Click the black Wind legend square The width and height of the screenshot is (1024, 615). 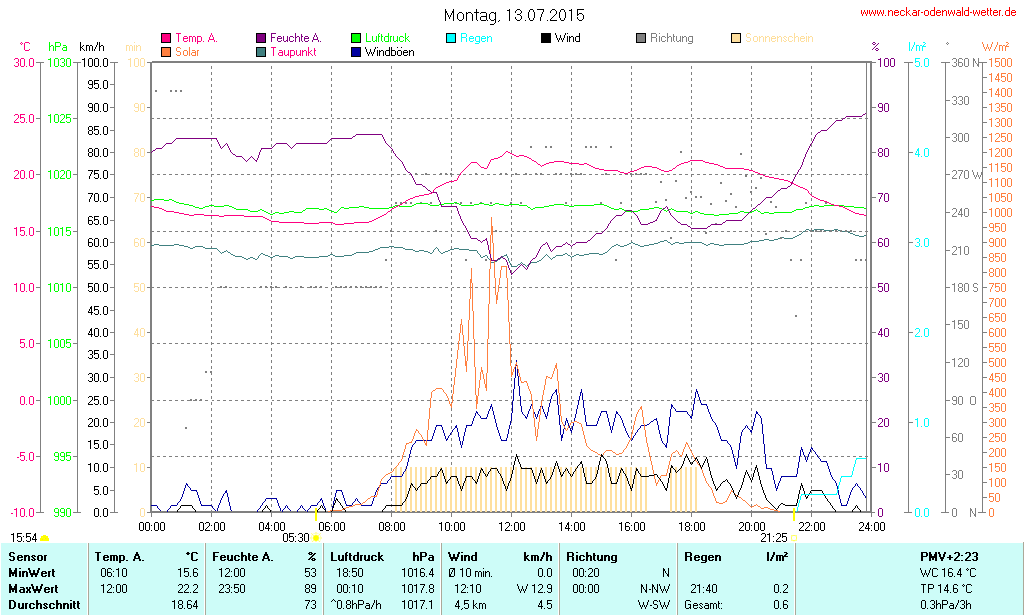pyautogui.click(x=546, y=39)
